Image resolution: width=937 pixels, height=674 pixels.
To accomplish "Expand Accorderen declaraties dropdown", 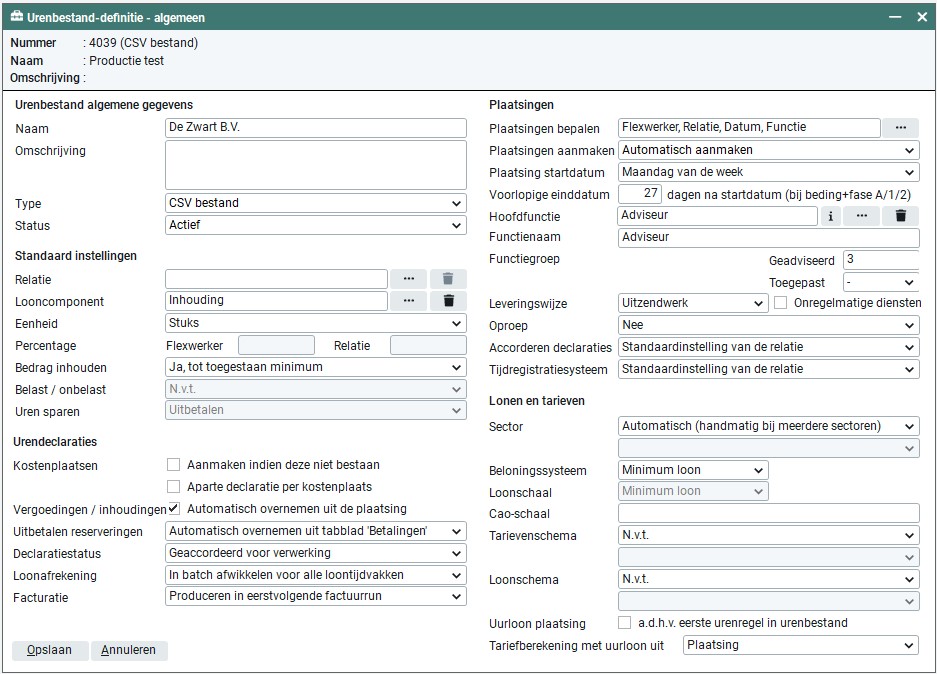I will coord(768,347).
